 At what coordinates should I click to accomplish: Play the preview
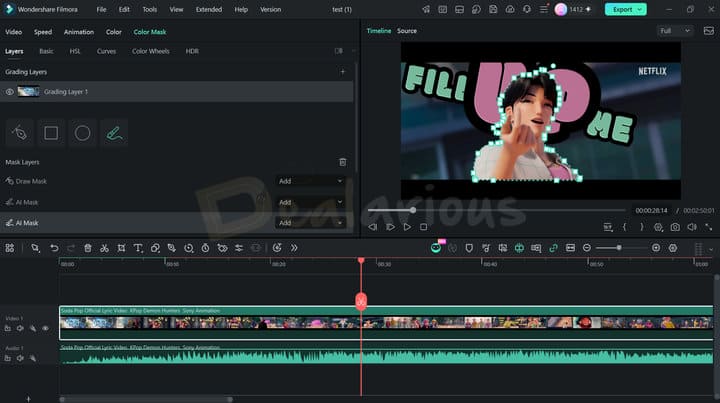click(407, 227)
